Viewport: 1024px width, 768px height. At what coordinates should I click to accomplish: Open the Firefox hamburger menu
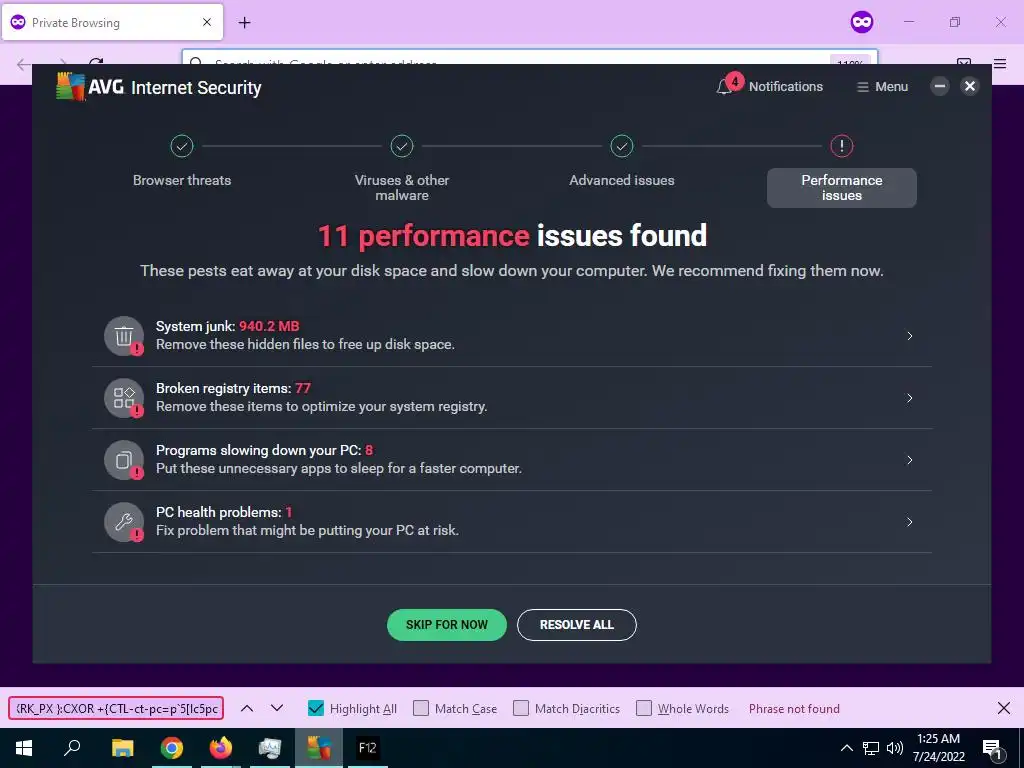click(x=1000, y=63)
